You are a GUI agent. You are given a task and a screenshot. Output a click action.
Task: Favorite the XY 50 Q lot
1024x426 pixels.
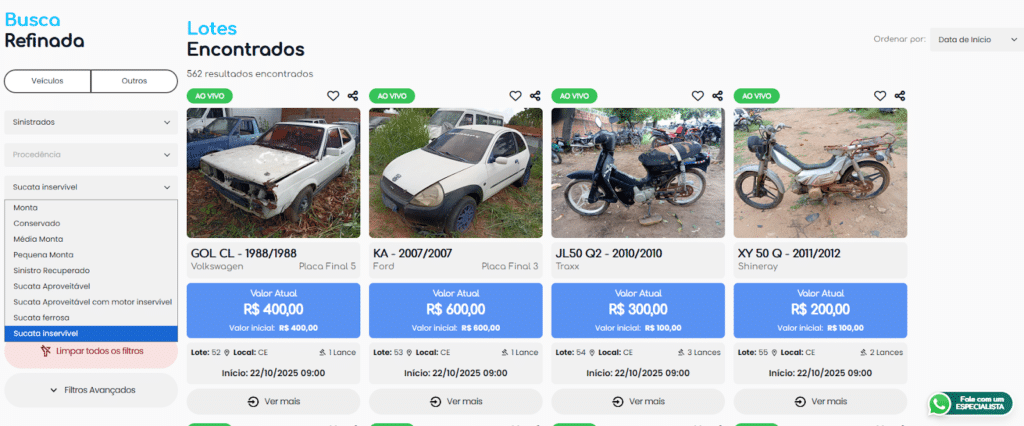[x=880, y=96]
